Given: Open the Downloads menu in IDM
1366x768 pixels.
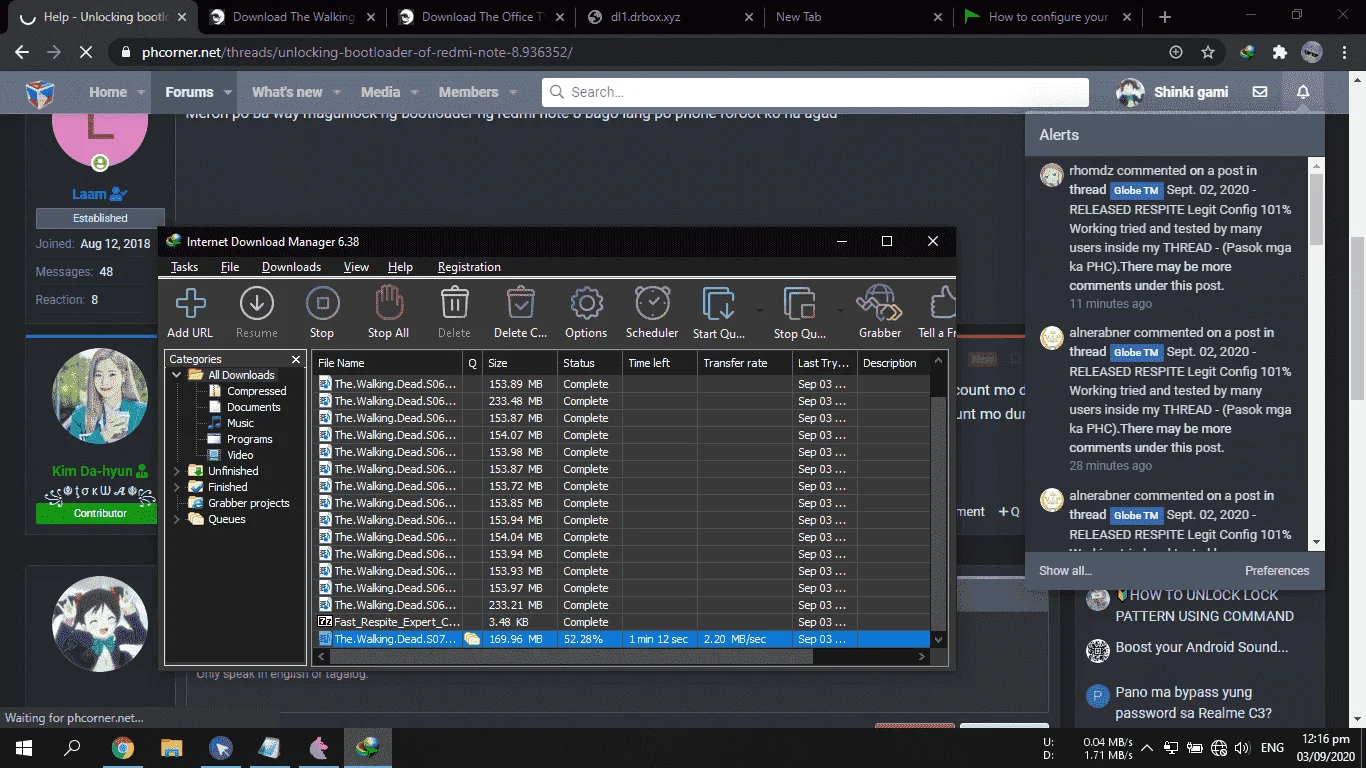Looking at the screenshot, I should pos(291,267).
